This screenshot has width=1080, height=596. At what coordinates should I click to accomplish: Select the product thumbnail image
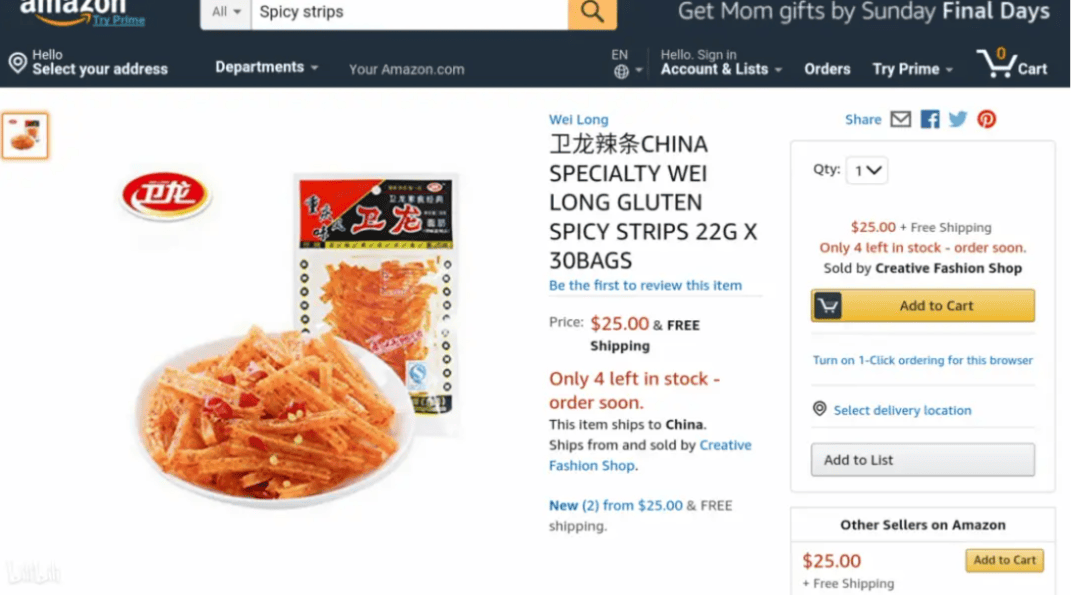pos(25,136)
